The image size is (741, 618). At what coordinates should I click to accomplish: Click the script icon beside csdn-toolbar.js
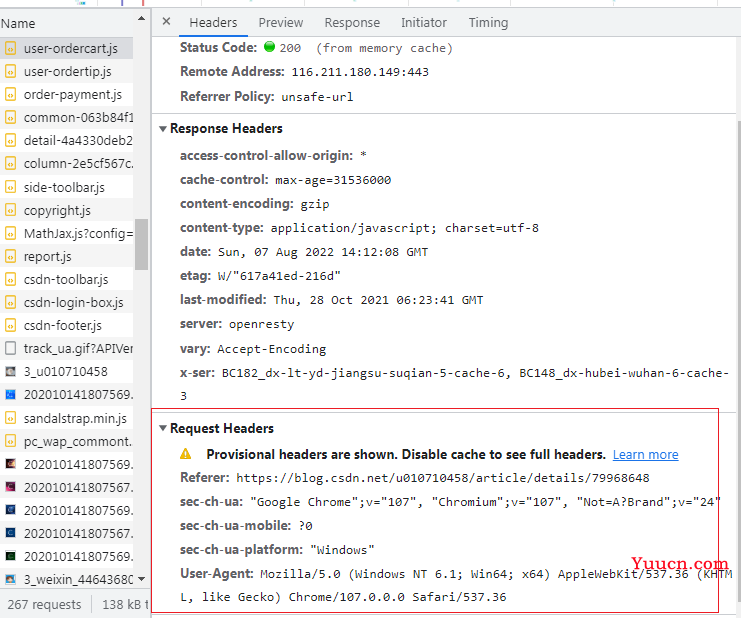coord(10,279)
